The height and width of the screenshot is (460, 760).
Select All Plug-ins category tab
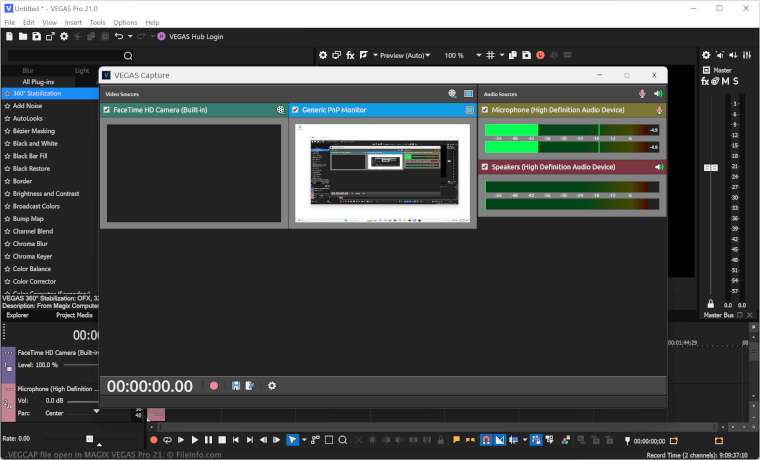coord(38,82)
